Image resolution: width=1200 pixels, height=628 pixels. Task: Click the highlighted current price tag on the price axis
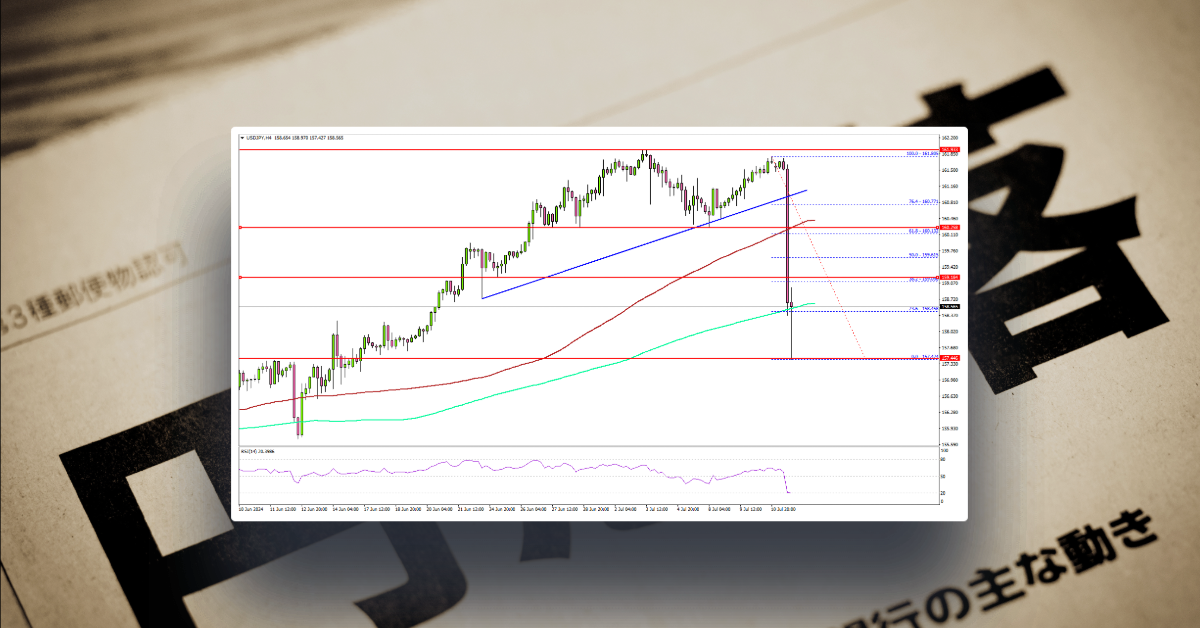948,357
